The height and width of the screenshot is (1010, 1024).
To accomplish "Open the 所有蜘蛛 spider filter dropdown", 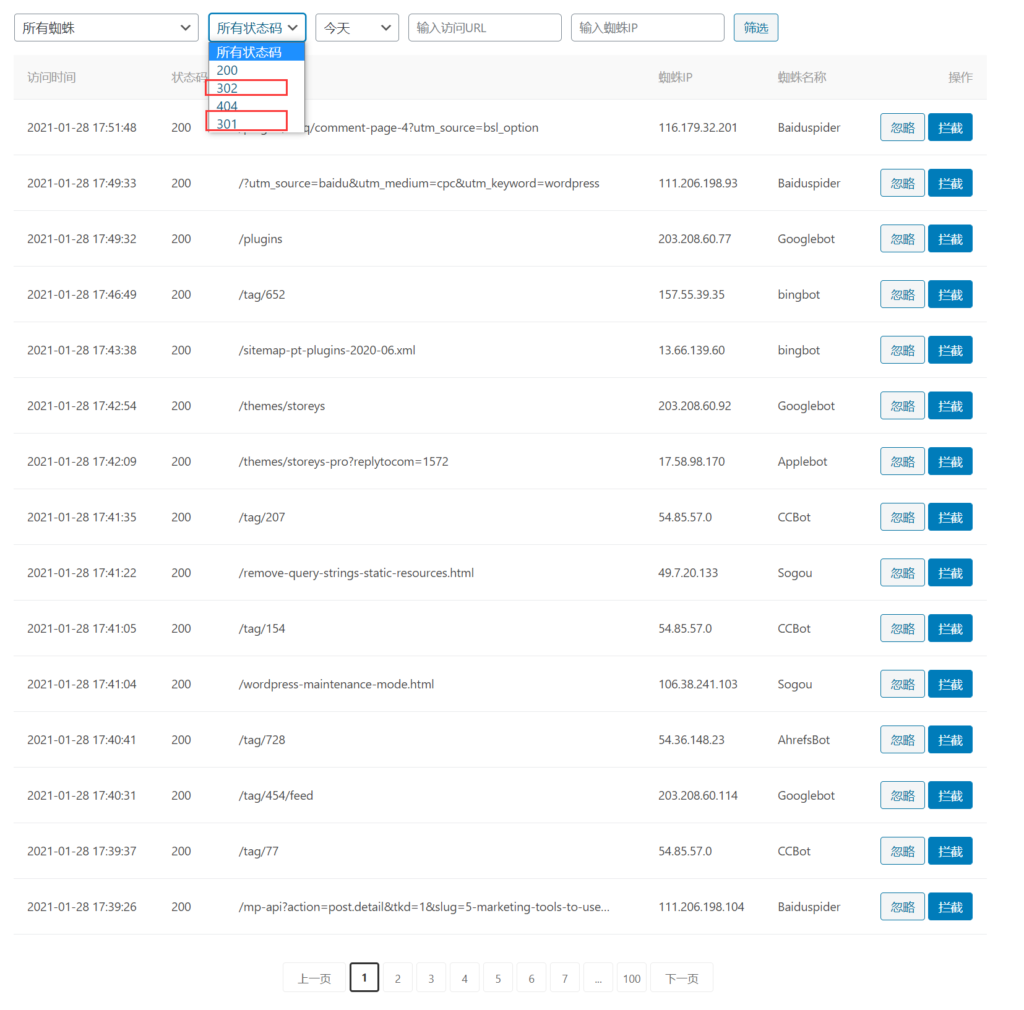I will coord(105,28).
